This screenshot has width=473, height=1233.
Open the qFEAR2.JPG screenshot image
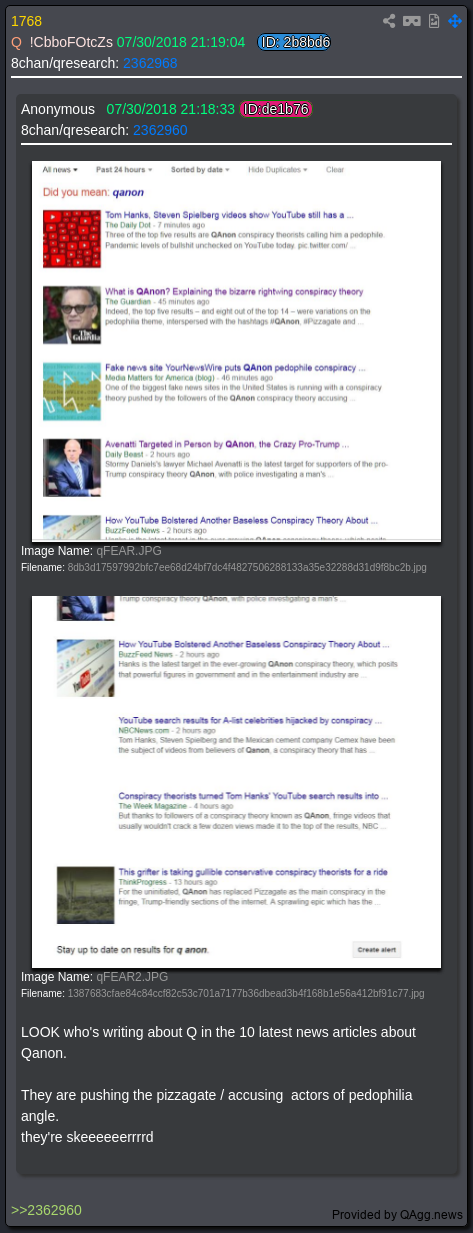point(236,782)
